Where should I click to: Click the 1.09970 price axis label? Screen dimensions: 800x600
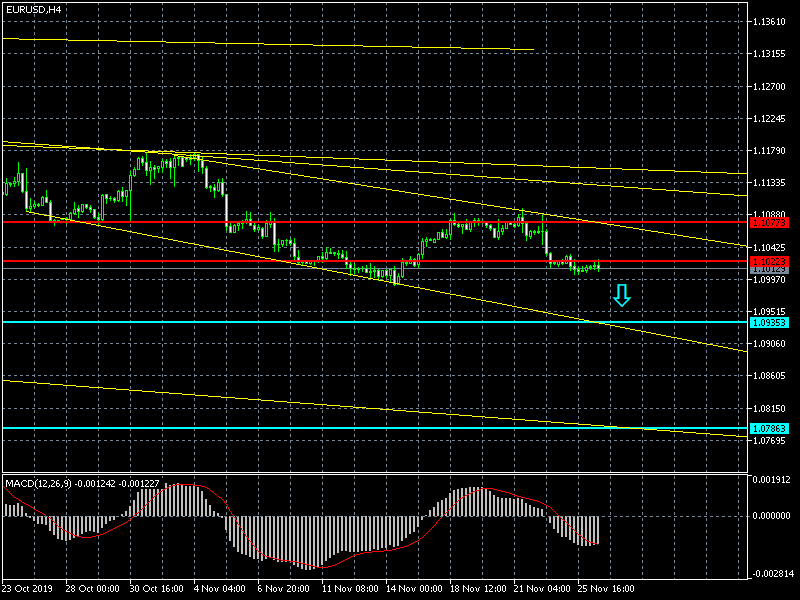click(x=769, y=280)
